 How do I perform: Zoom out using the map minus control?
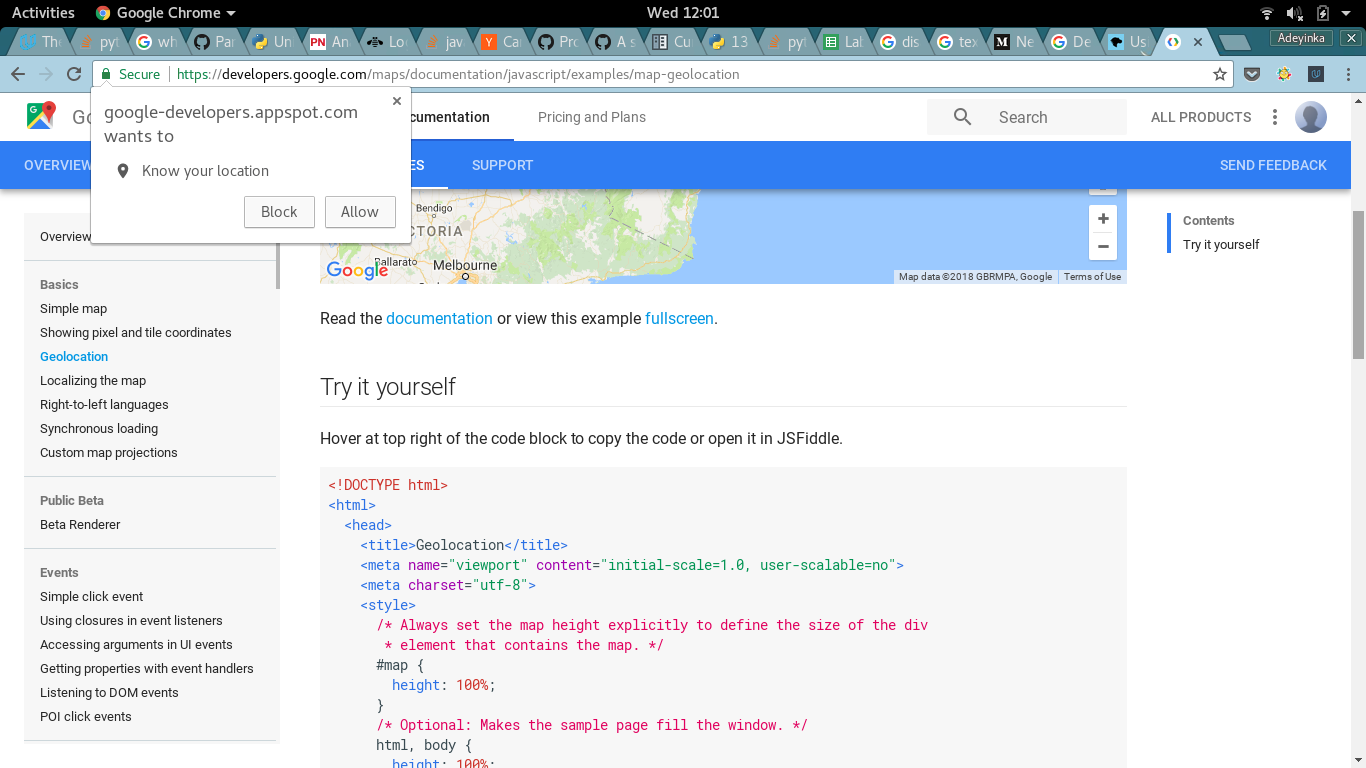click(x=1103, y=246)
